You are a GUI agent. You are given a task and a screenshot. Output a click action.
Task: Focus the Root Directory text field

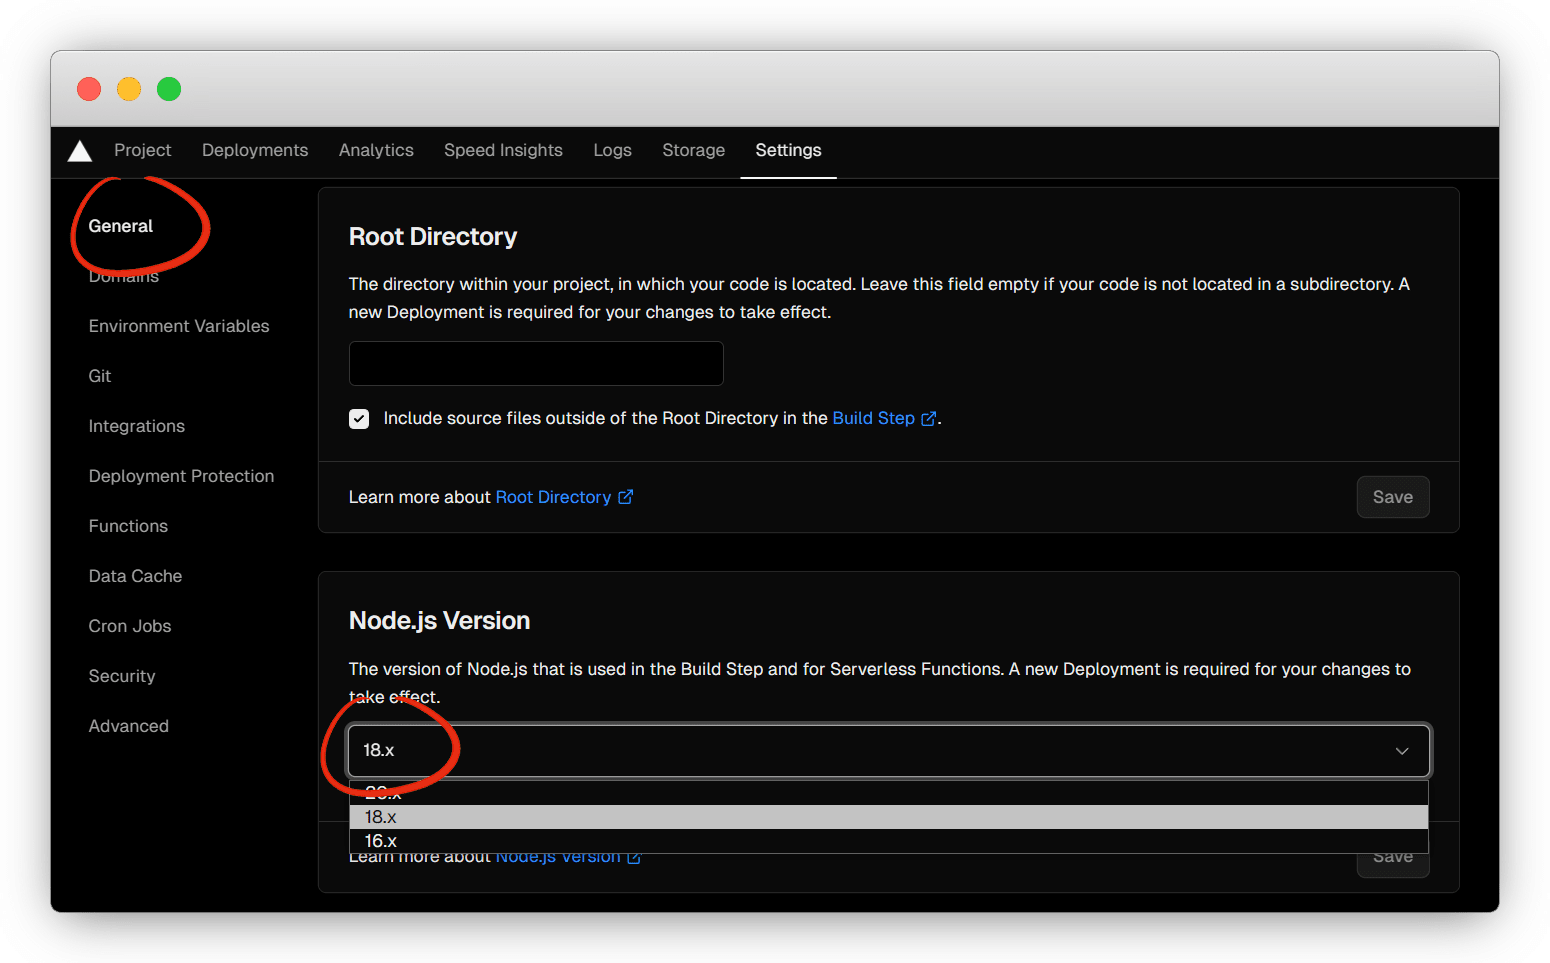[x=536, y=363]
